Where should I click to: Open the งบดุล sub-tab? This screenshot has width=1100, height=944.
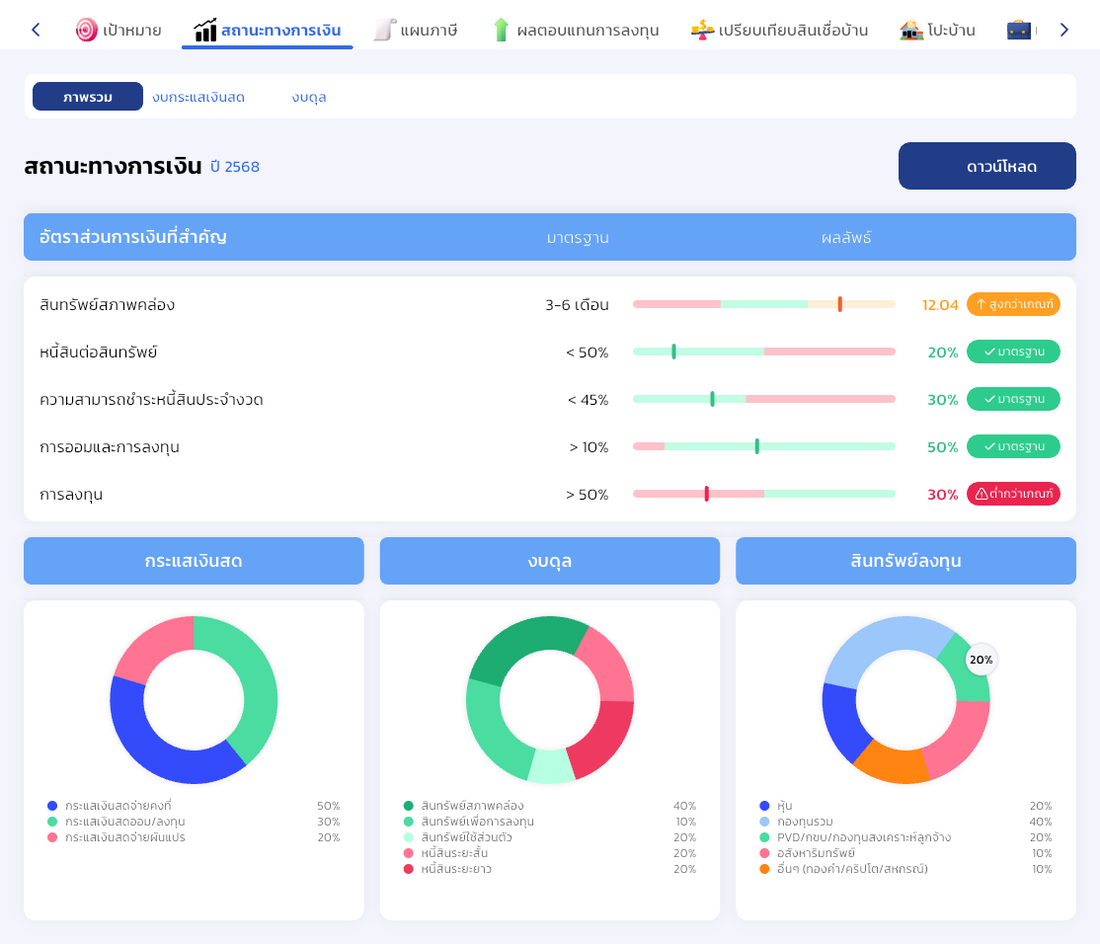tap(309, 97)
